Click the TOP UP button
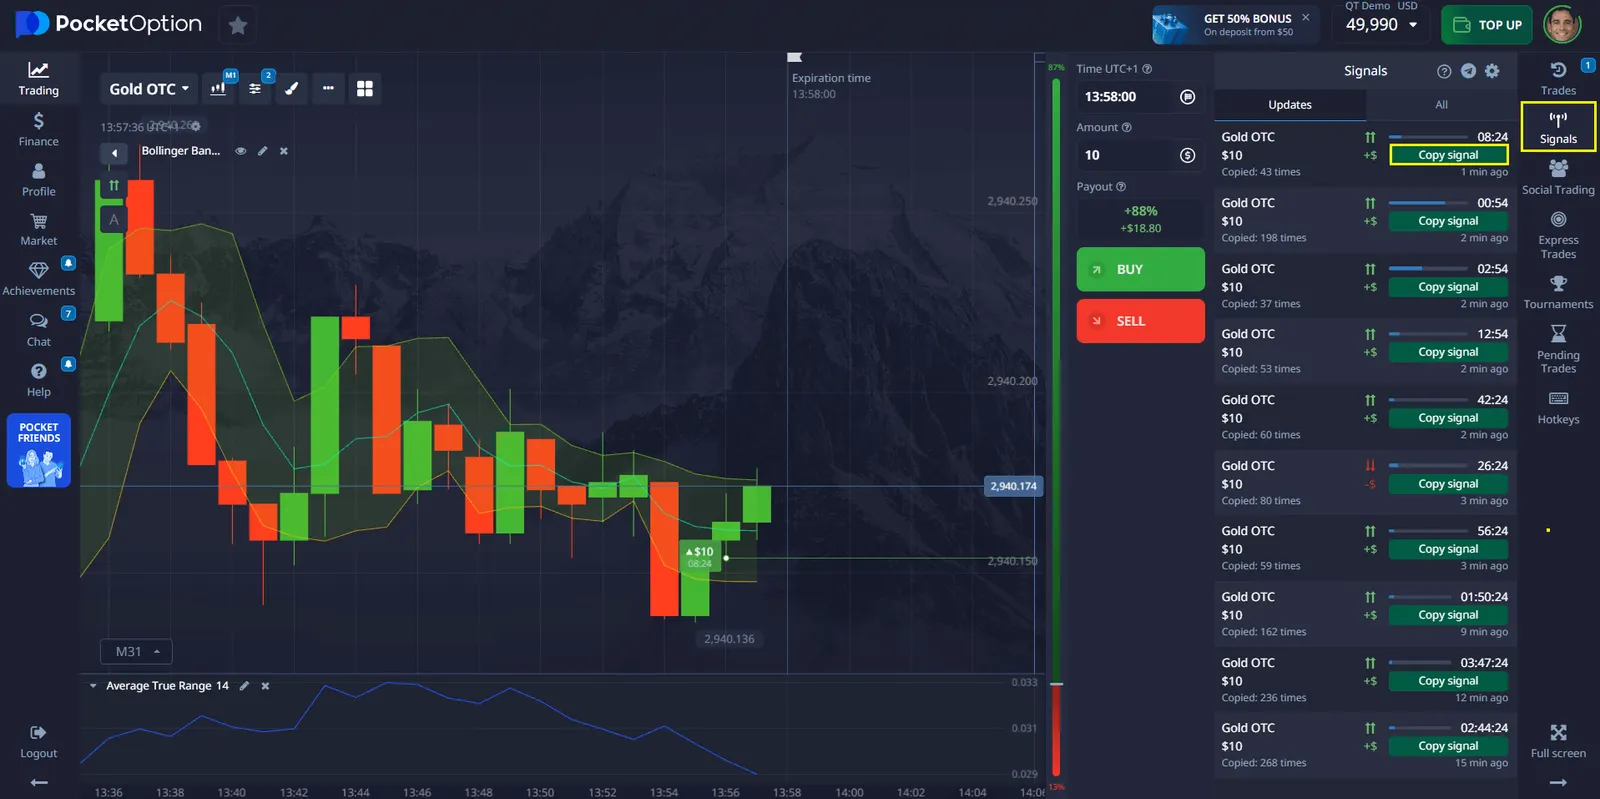Image resolution: width=1600 pixels, height=799 pixels. 1488,25
